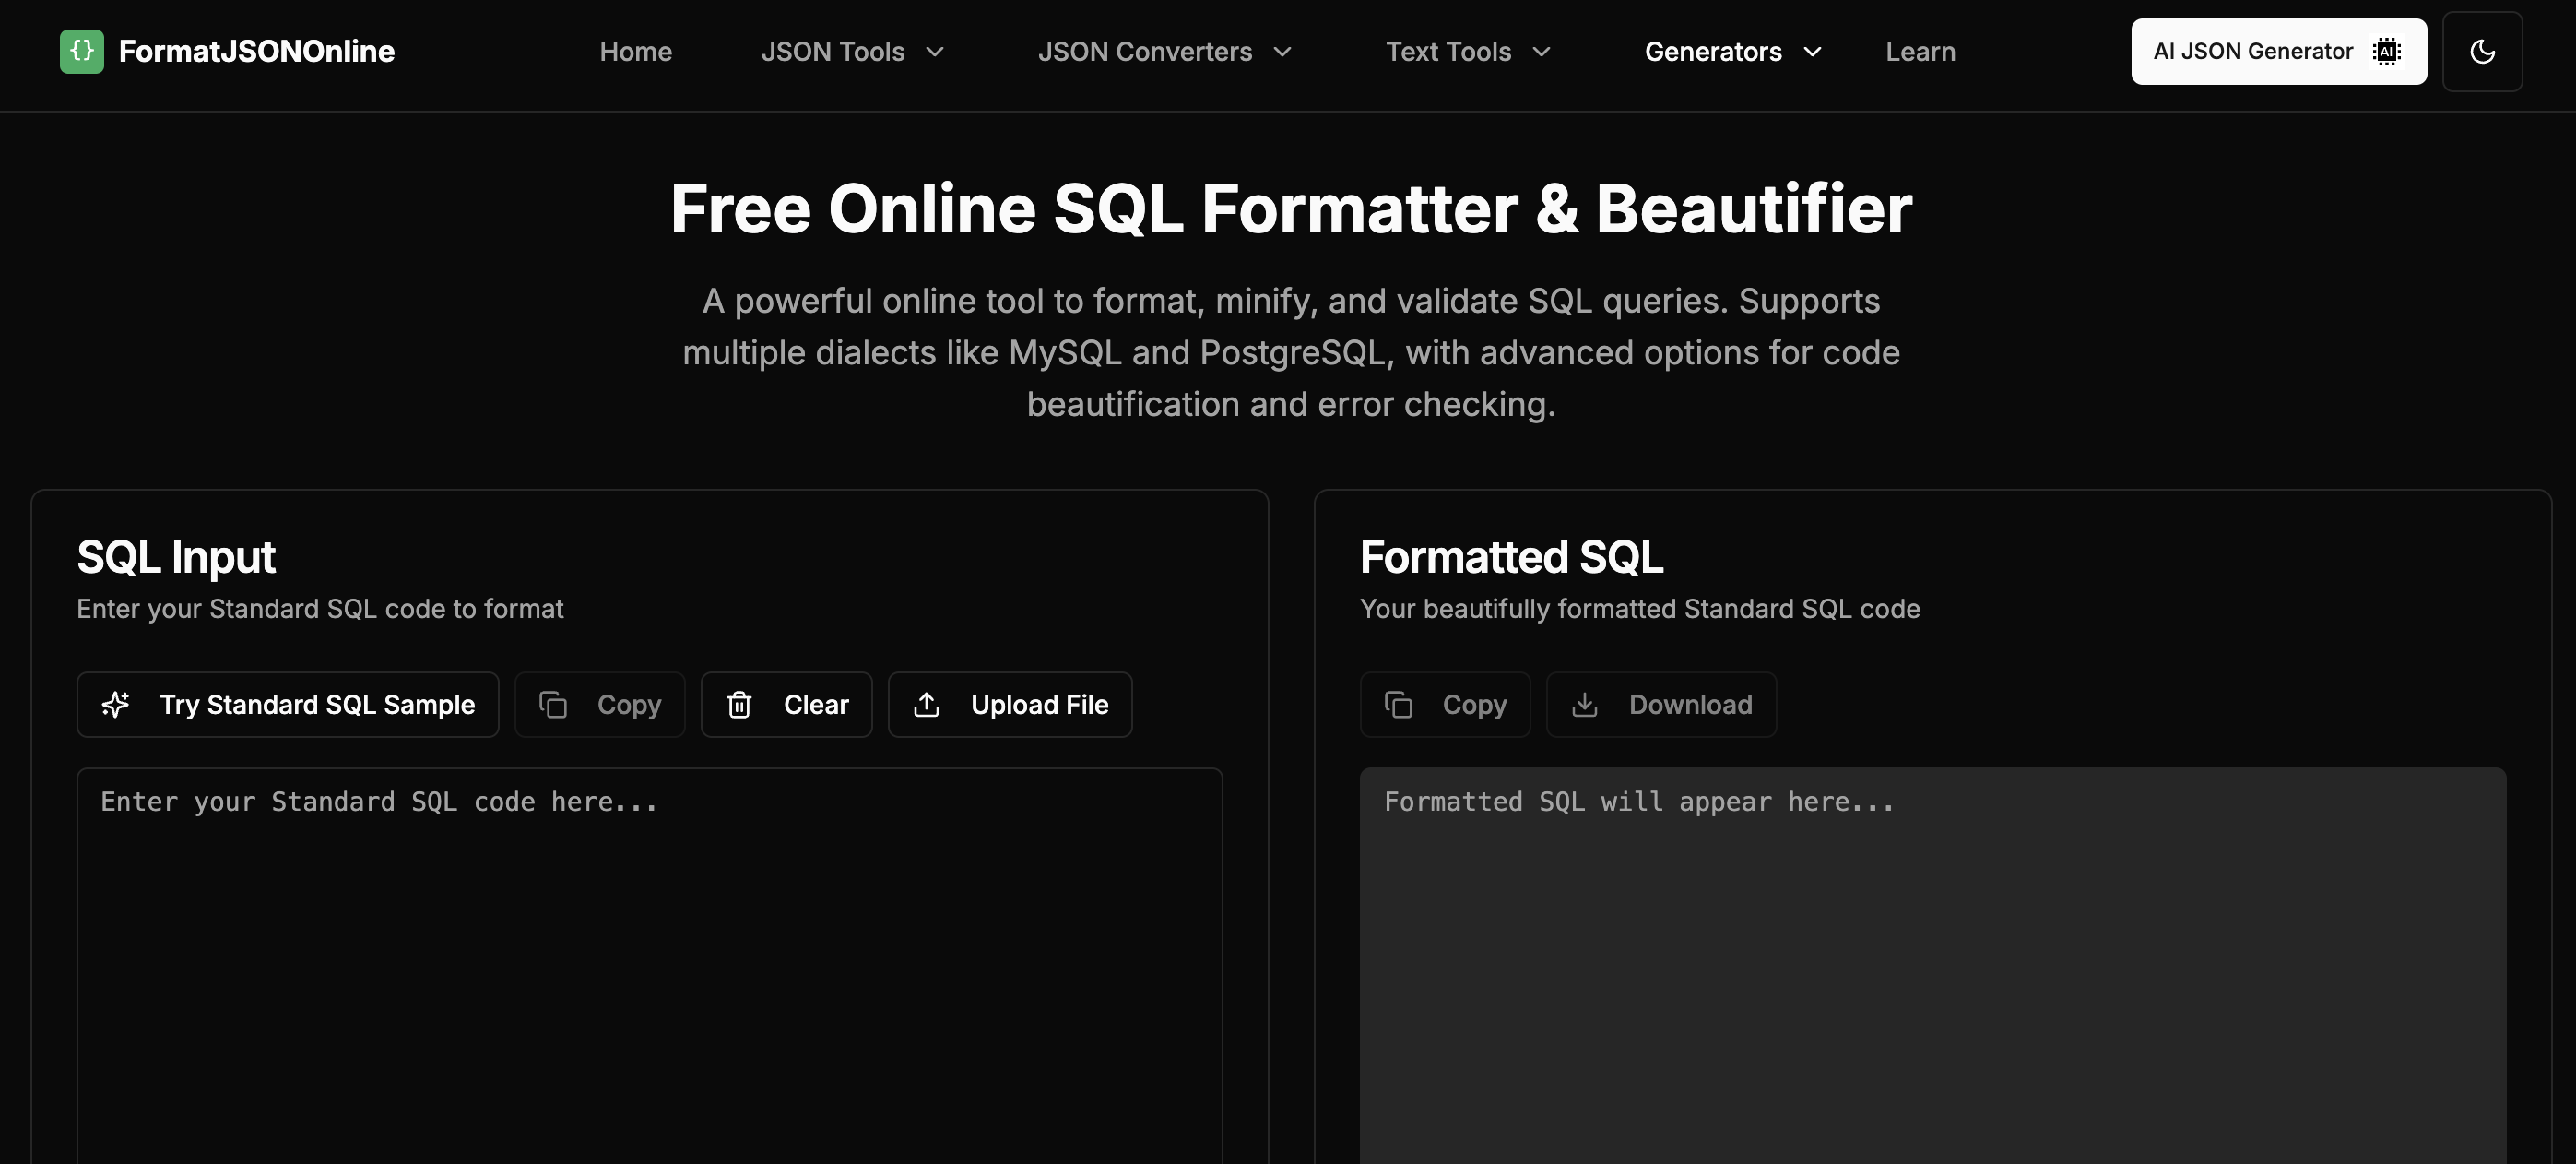Expand the JSON Tools chevron
The height and width of the screenshot is (1164, 2576).
[x=935, y=52]
